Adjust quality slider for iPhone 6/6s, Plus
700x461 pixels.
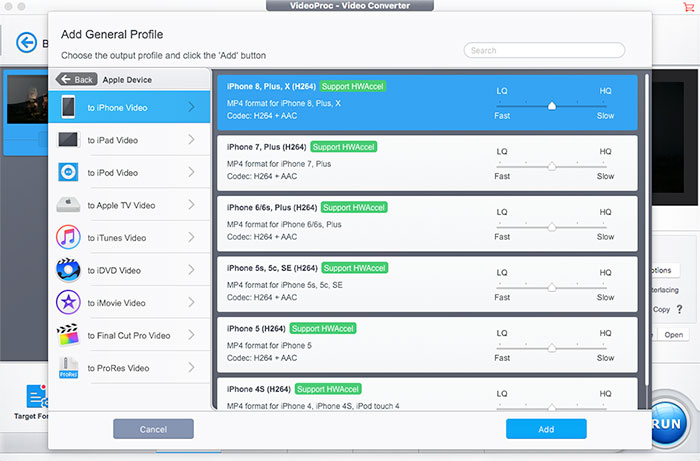tap(552, 227)
